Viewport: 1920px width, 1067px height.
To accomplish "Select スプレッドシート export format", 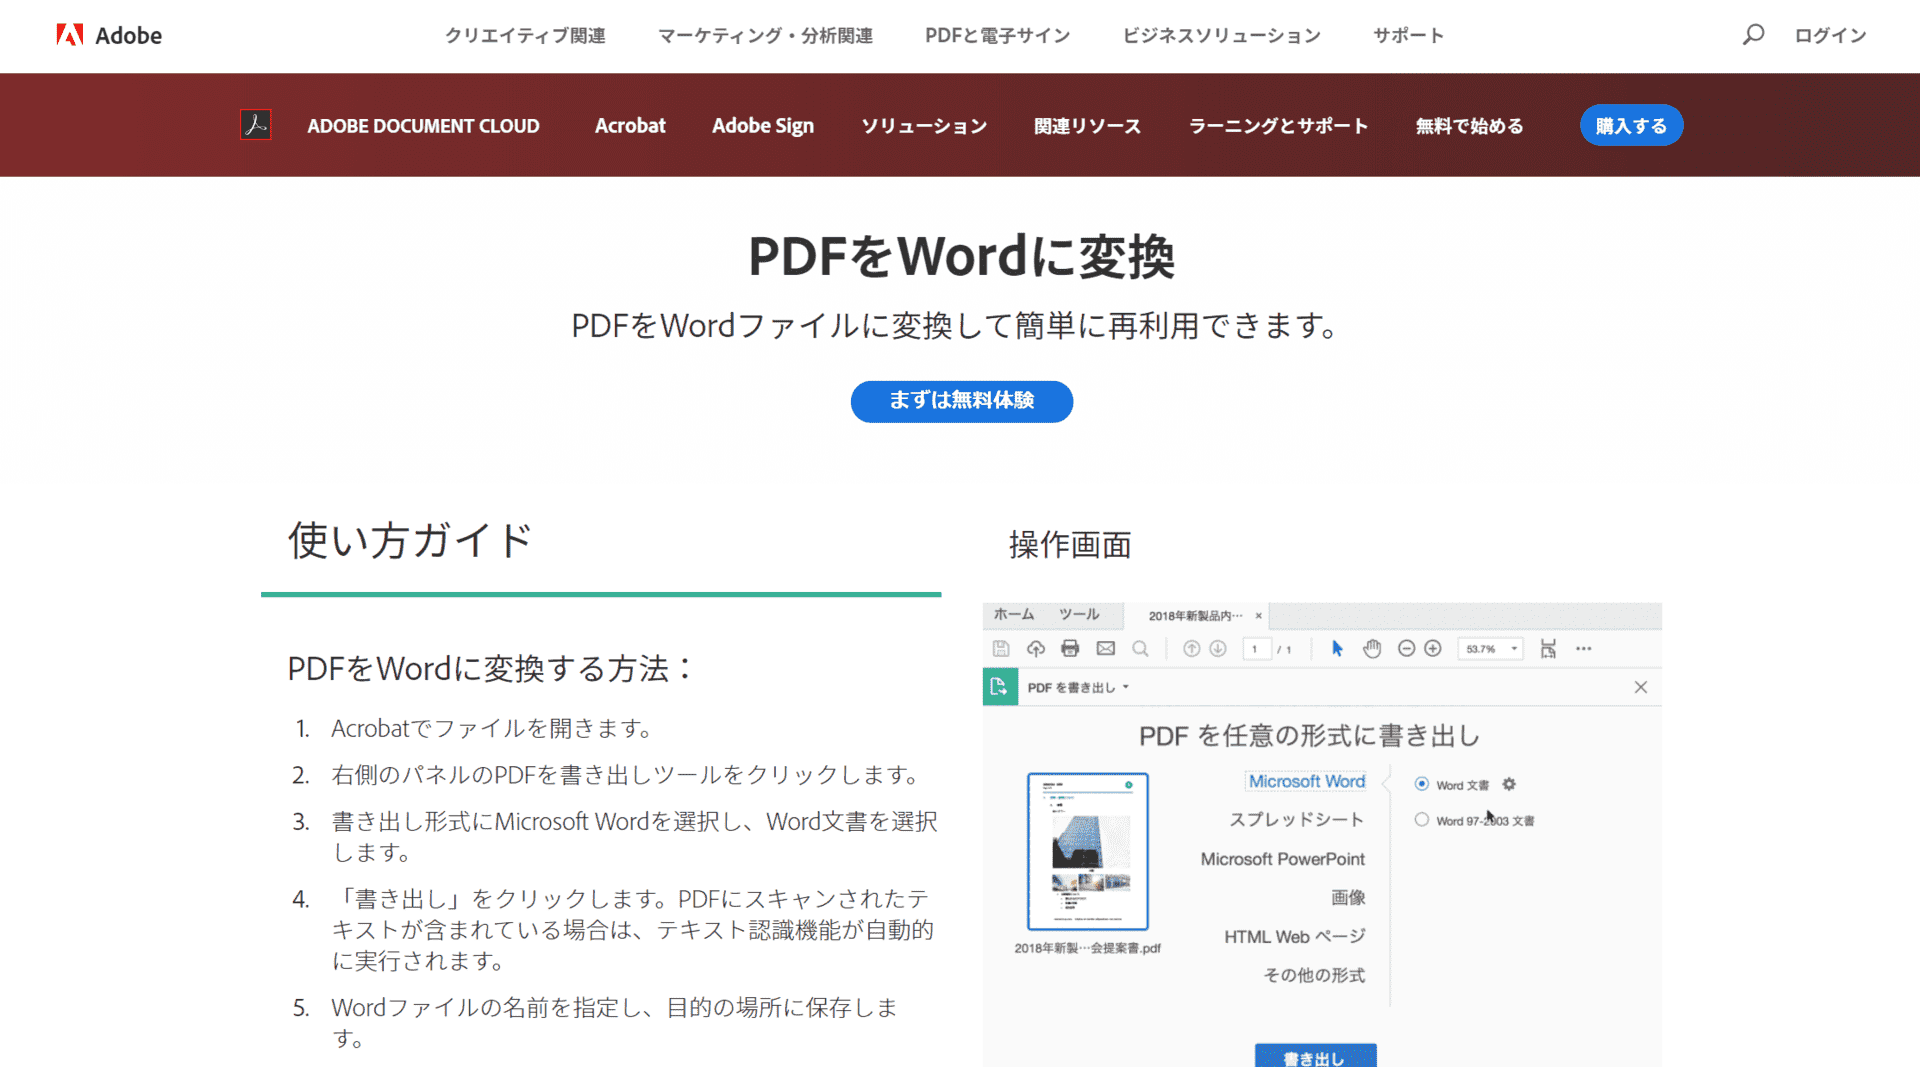I will coord(1297,820).
